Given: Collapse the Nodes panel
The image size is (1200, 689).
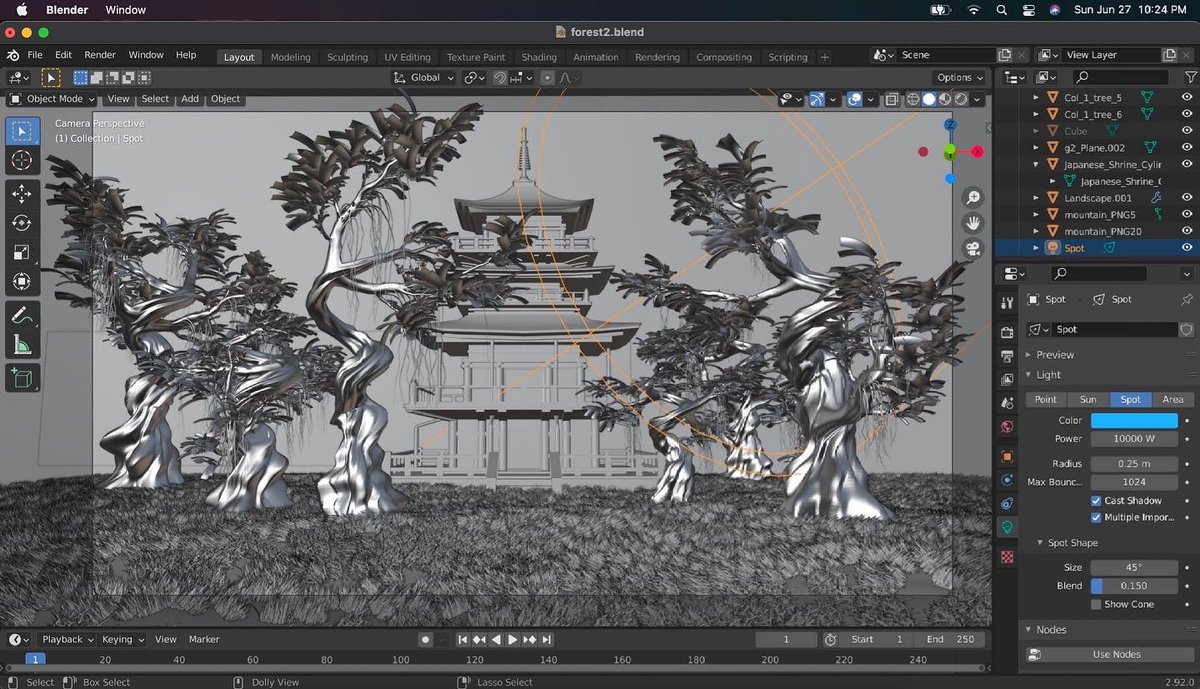Looking at the screenshot, I should (x=1030, y=630).
